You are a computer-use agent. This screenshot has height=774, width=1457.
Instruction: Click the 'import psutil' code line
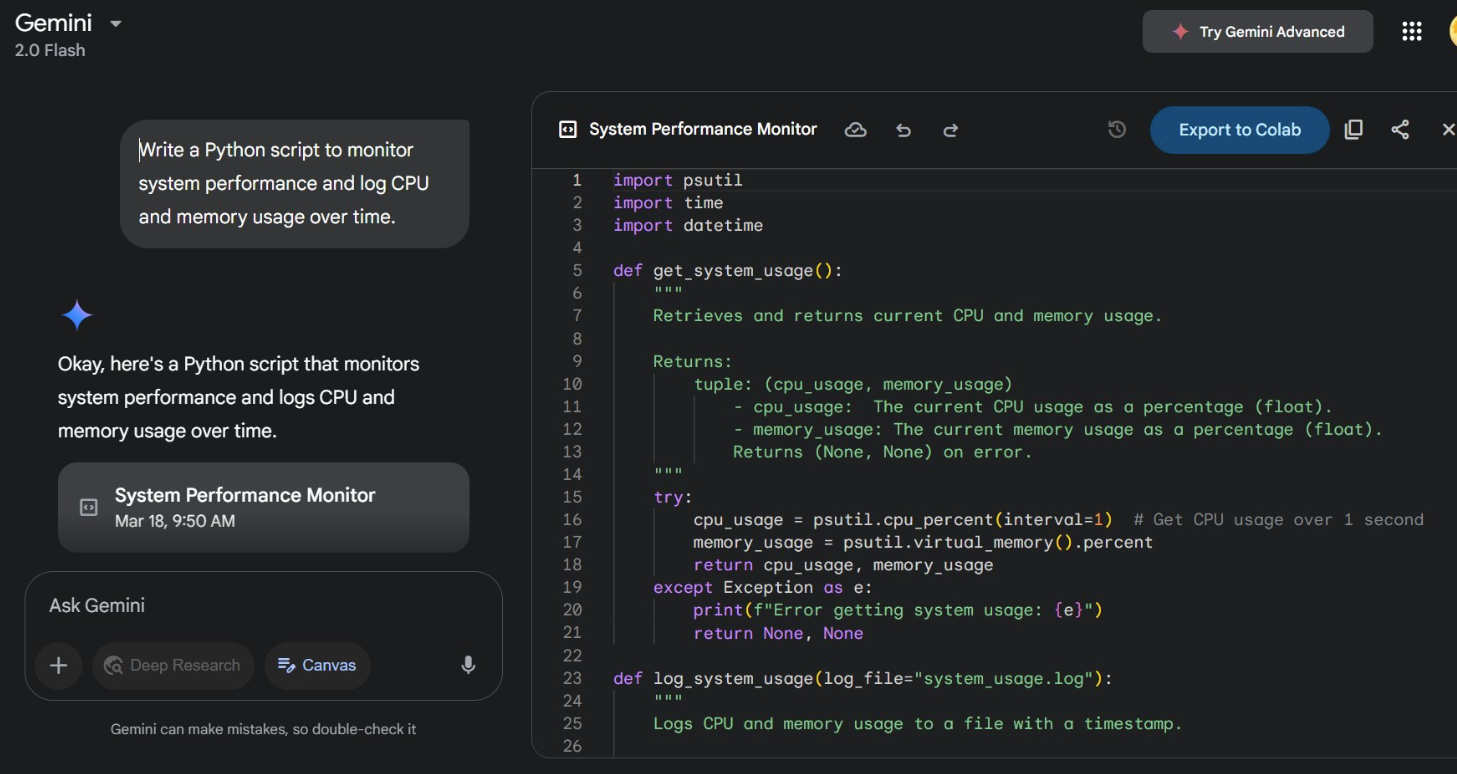[678, 181]
